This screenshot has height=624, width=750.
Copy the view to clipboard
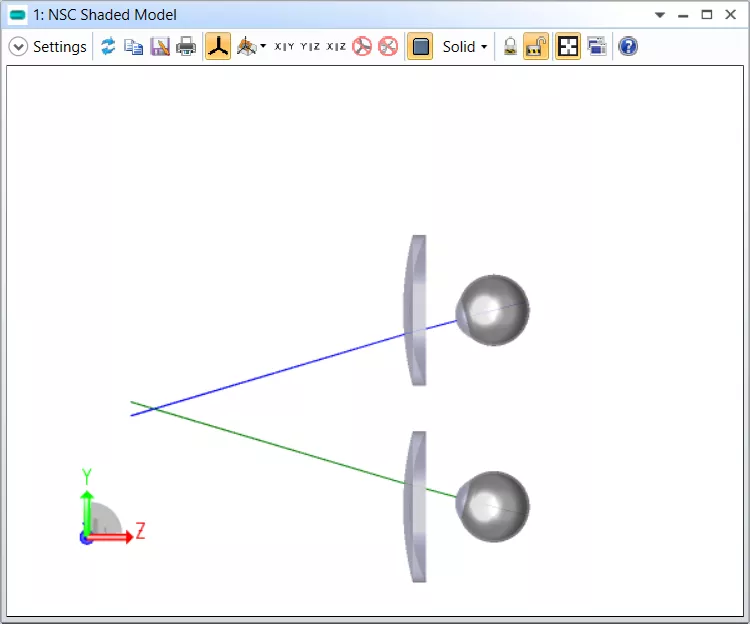point(133,47)
